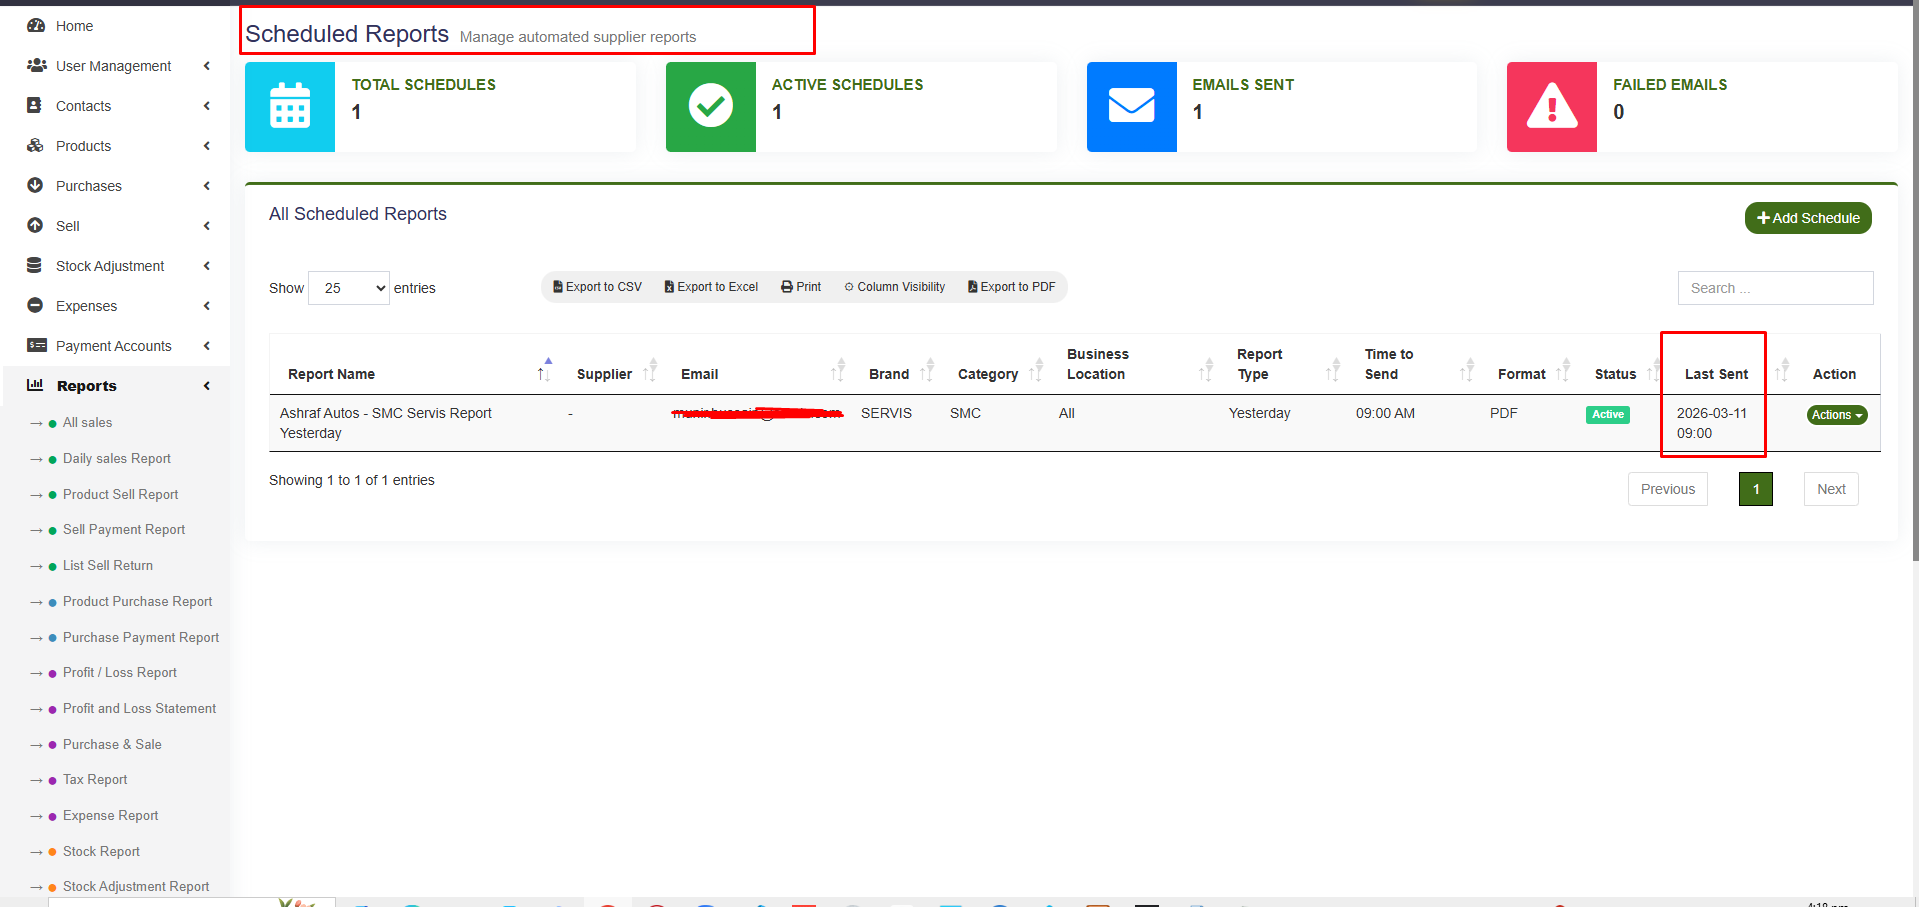The height and width of the screenshot is (907, 1919).
Task: Open the Show entries dropdown
Action: pos(348,288)
